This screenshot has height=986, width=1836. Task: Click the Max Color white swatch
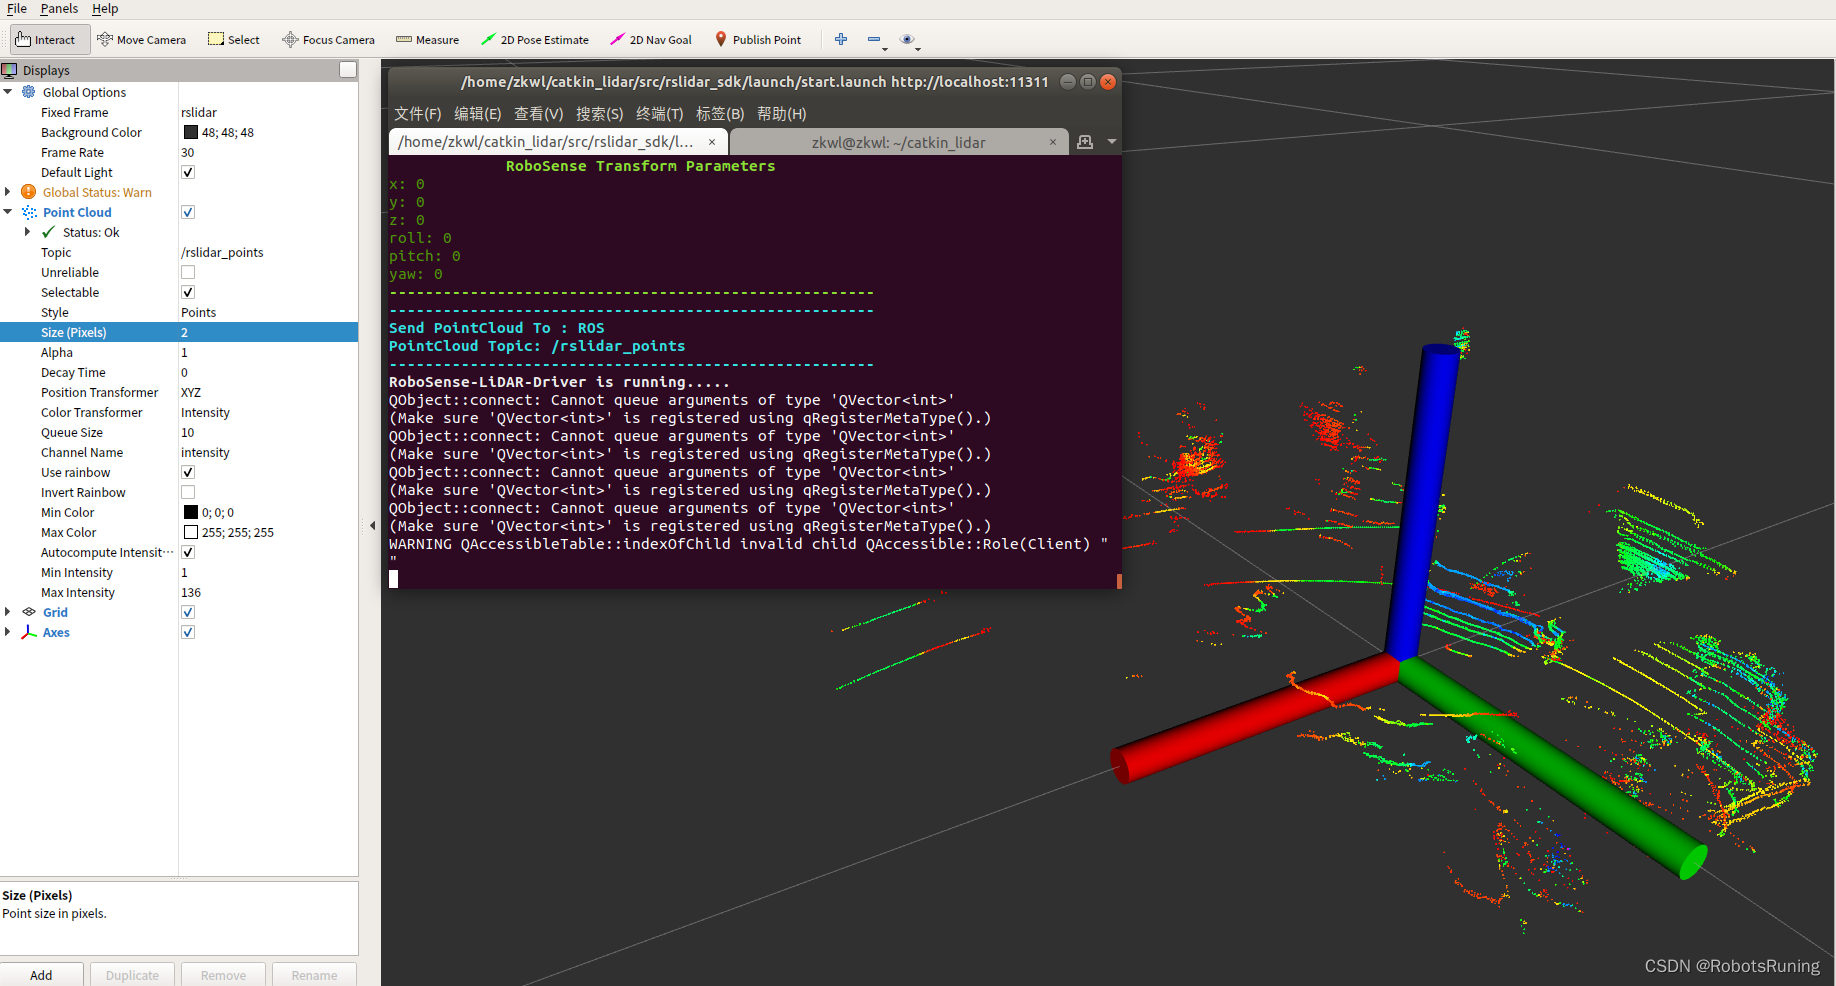(x=190, y=532)
